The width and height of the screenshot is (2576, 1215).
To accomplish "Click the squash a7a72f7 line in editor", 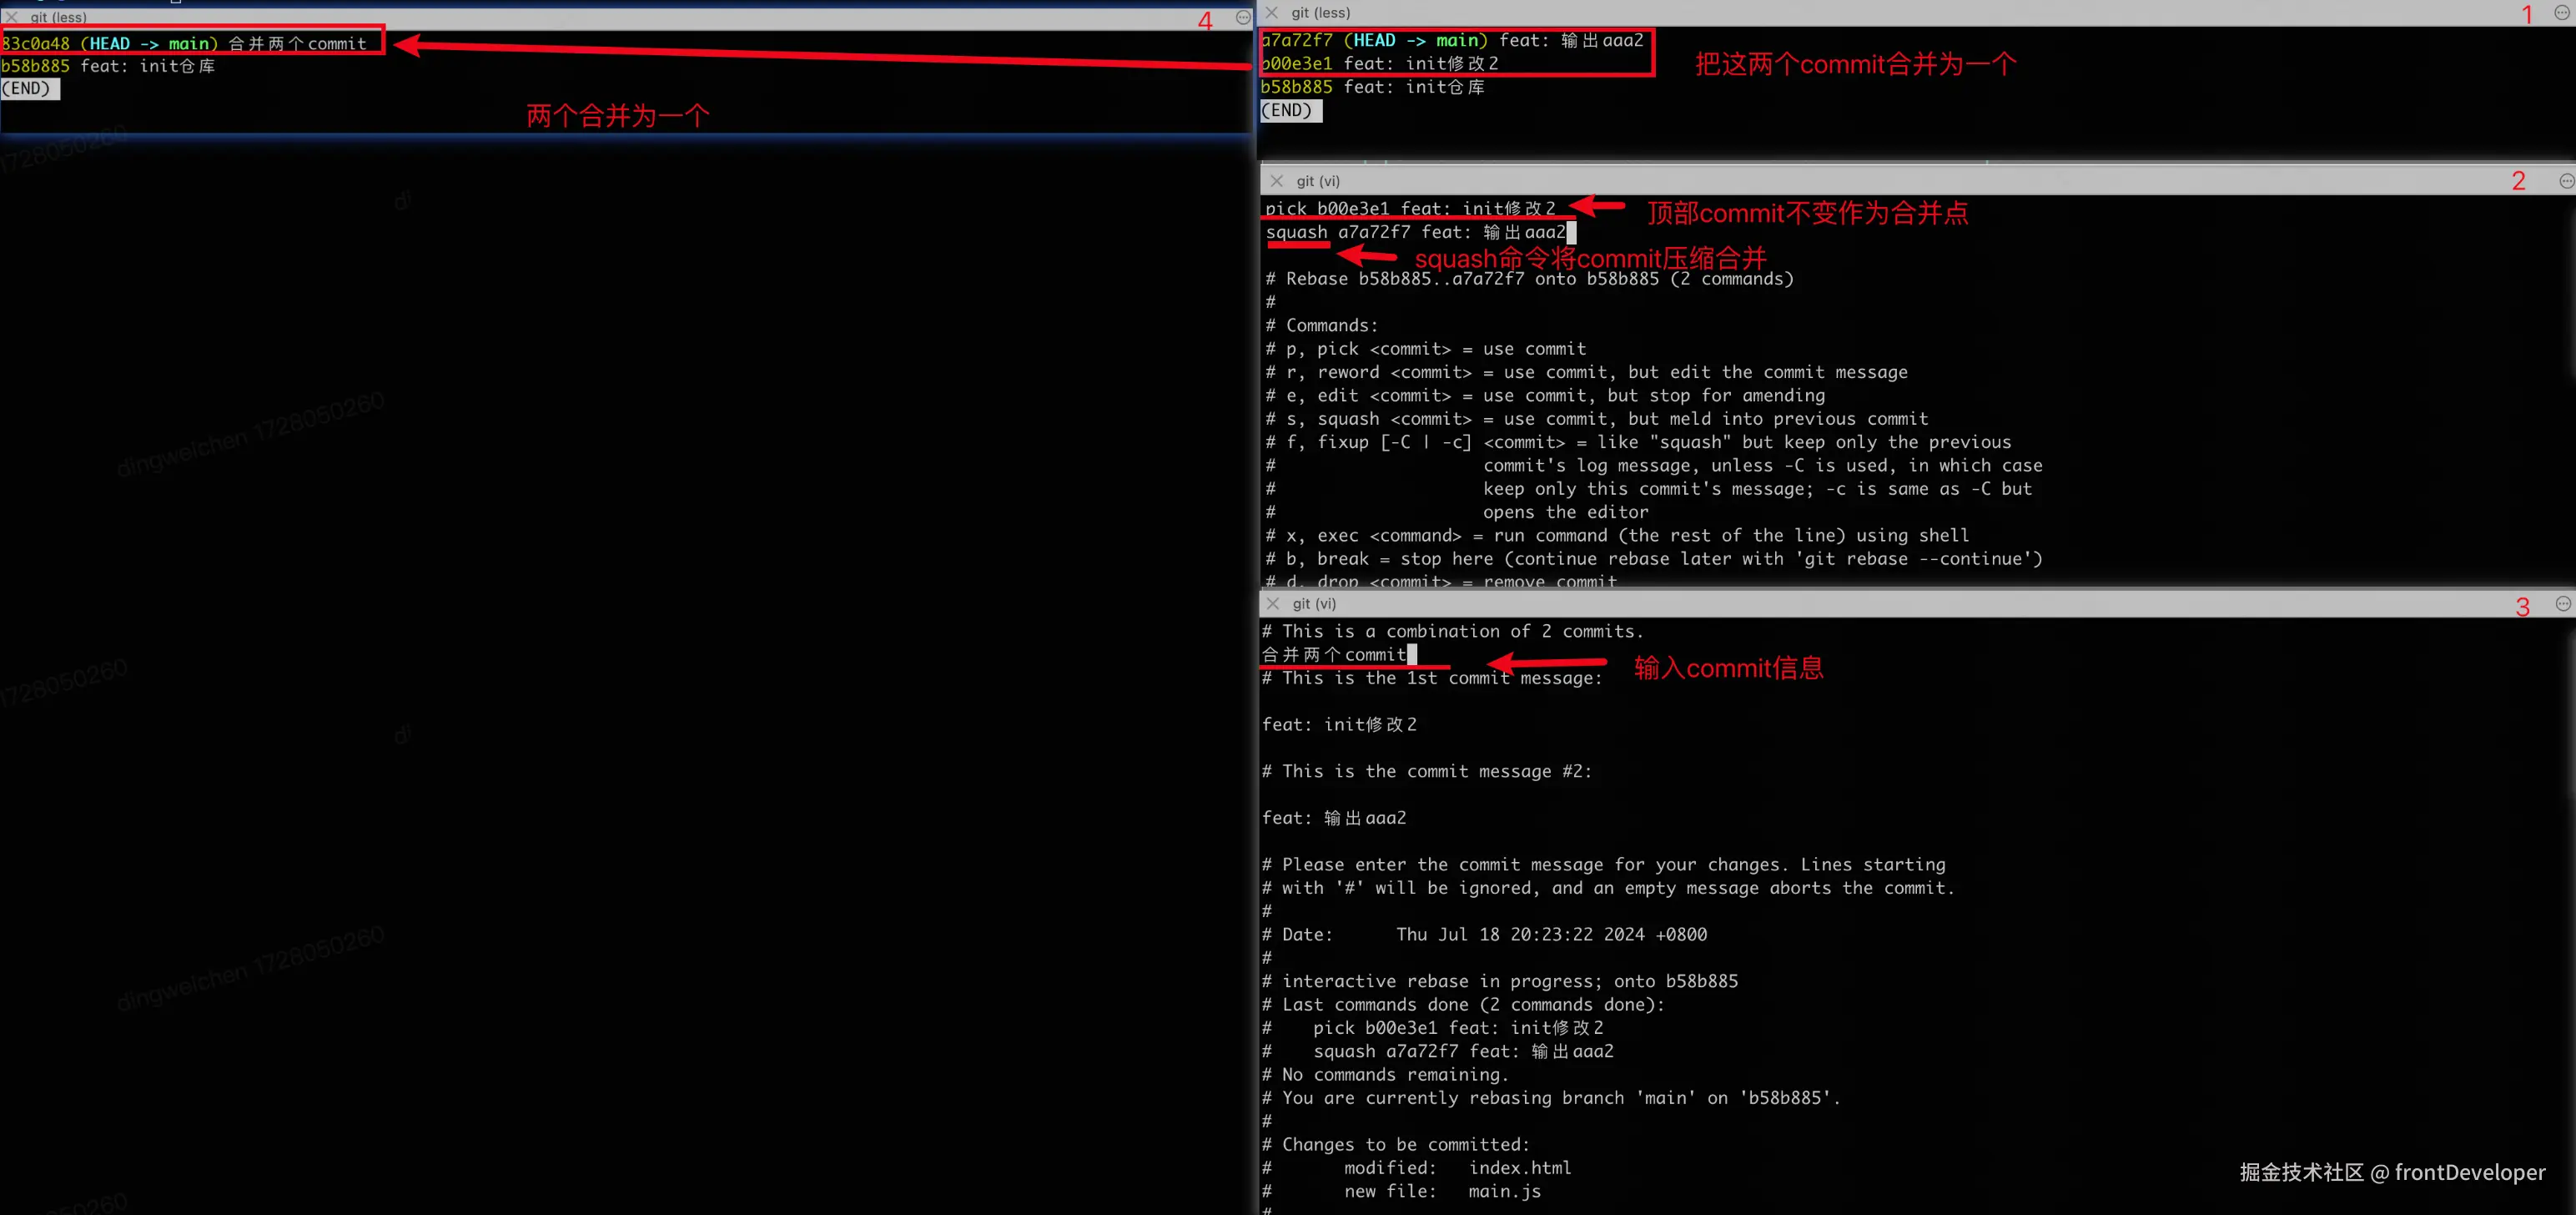I will pyautogui.click(x=1415, y=233).
